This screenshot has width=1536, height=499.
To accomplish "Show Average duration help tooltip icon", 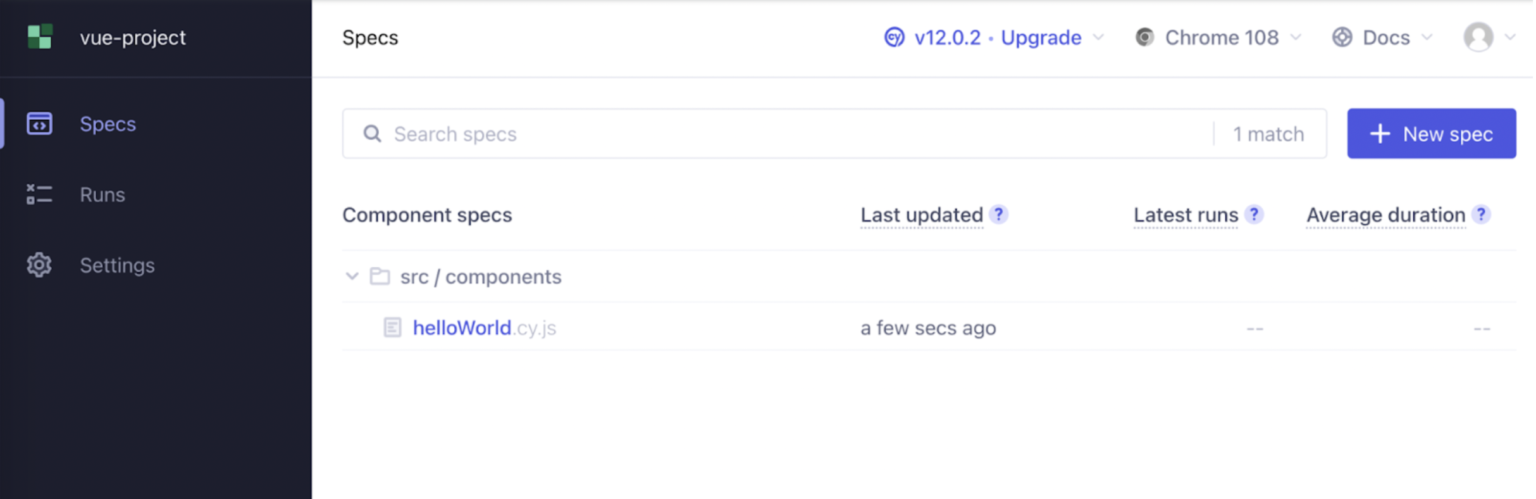I will [x=1481, y=215].
